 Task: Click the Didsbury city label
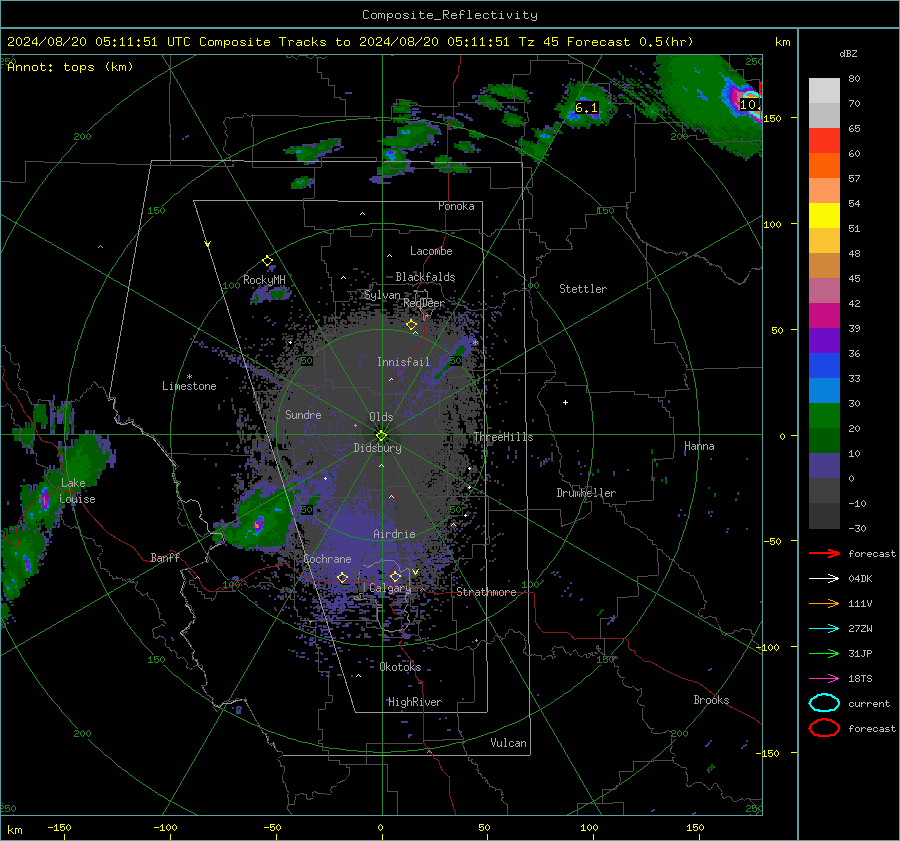pos(377,448)
